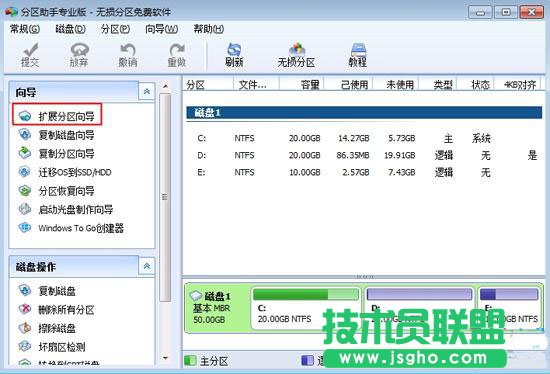Click the Windows To Go创建器 icon
Screen dimensions: 550x374
[25, 228]
